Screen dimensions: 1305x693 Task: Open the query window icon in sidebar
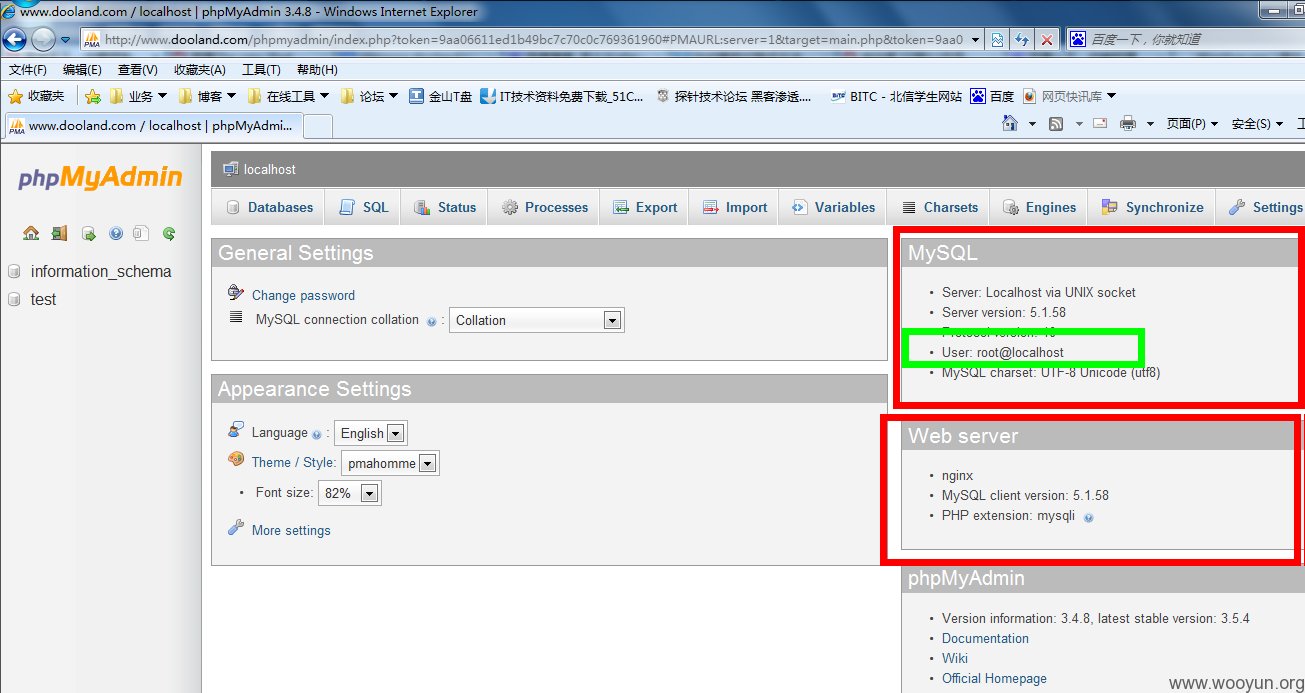coord(88,233)
